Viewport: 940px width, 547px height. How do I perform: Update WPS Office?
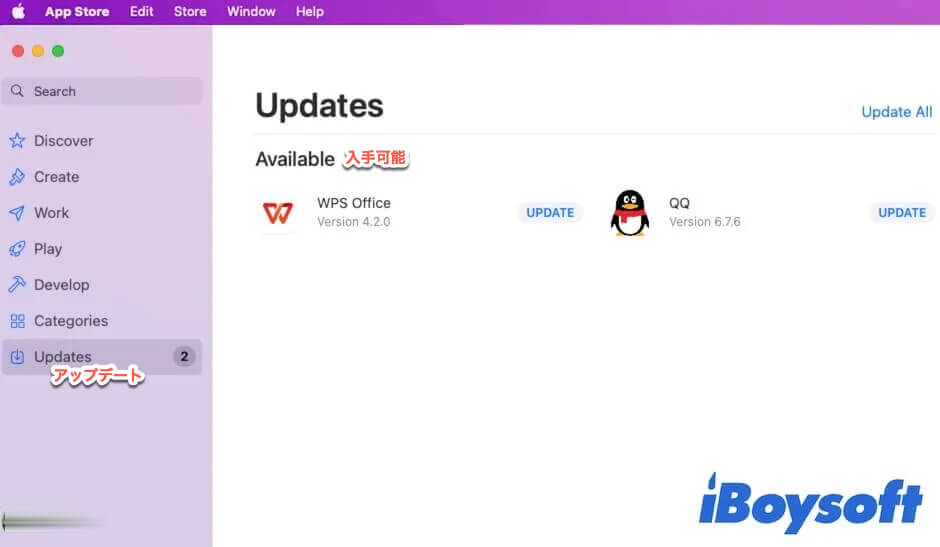tap(550, 213)
